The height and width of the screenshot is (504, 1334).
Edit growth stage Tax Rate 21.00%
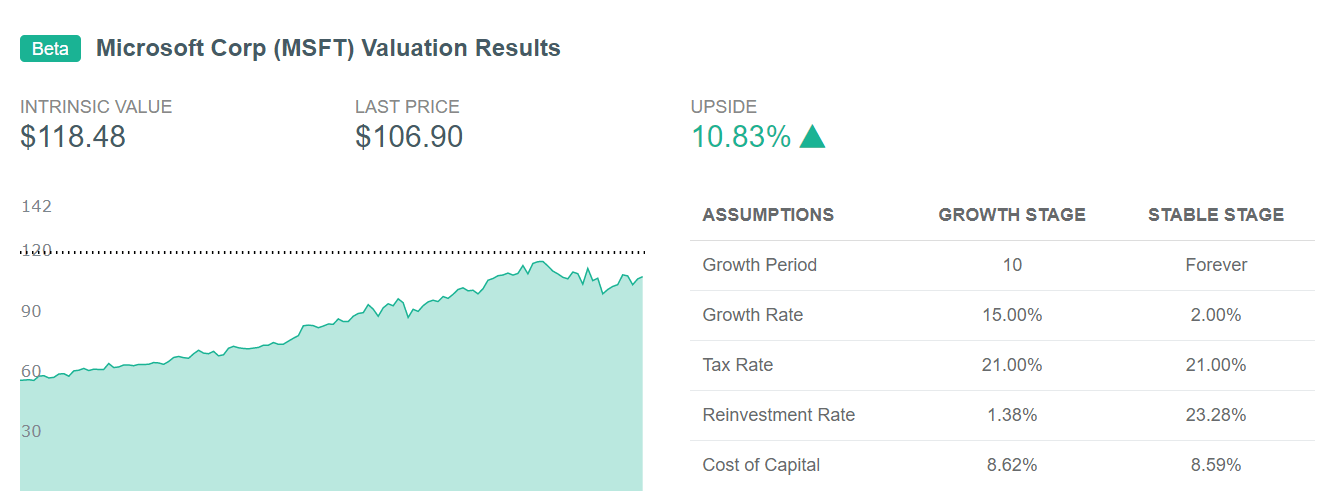pyautogui.click(x=1012, y=365)
